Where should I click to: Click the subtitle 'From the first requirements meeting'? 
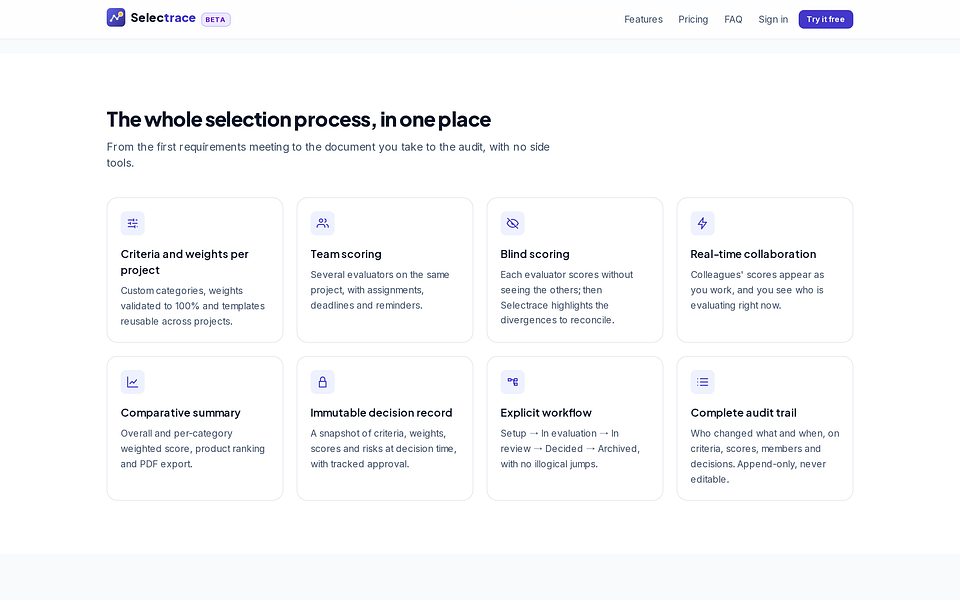[328, 155]
